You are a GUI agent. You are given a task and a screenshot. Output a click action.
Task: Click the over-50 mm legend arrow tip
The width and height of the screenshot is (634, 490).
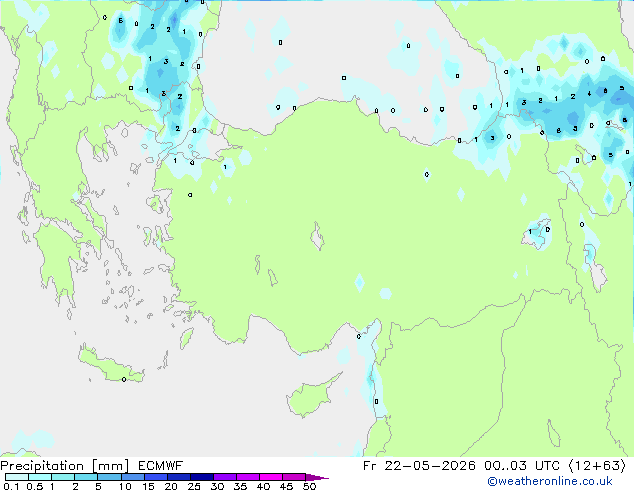click(x=317, y=477)
